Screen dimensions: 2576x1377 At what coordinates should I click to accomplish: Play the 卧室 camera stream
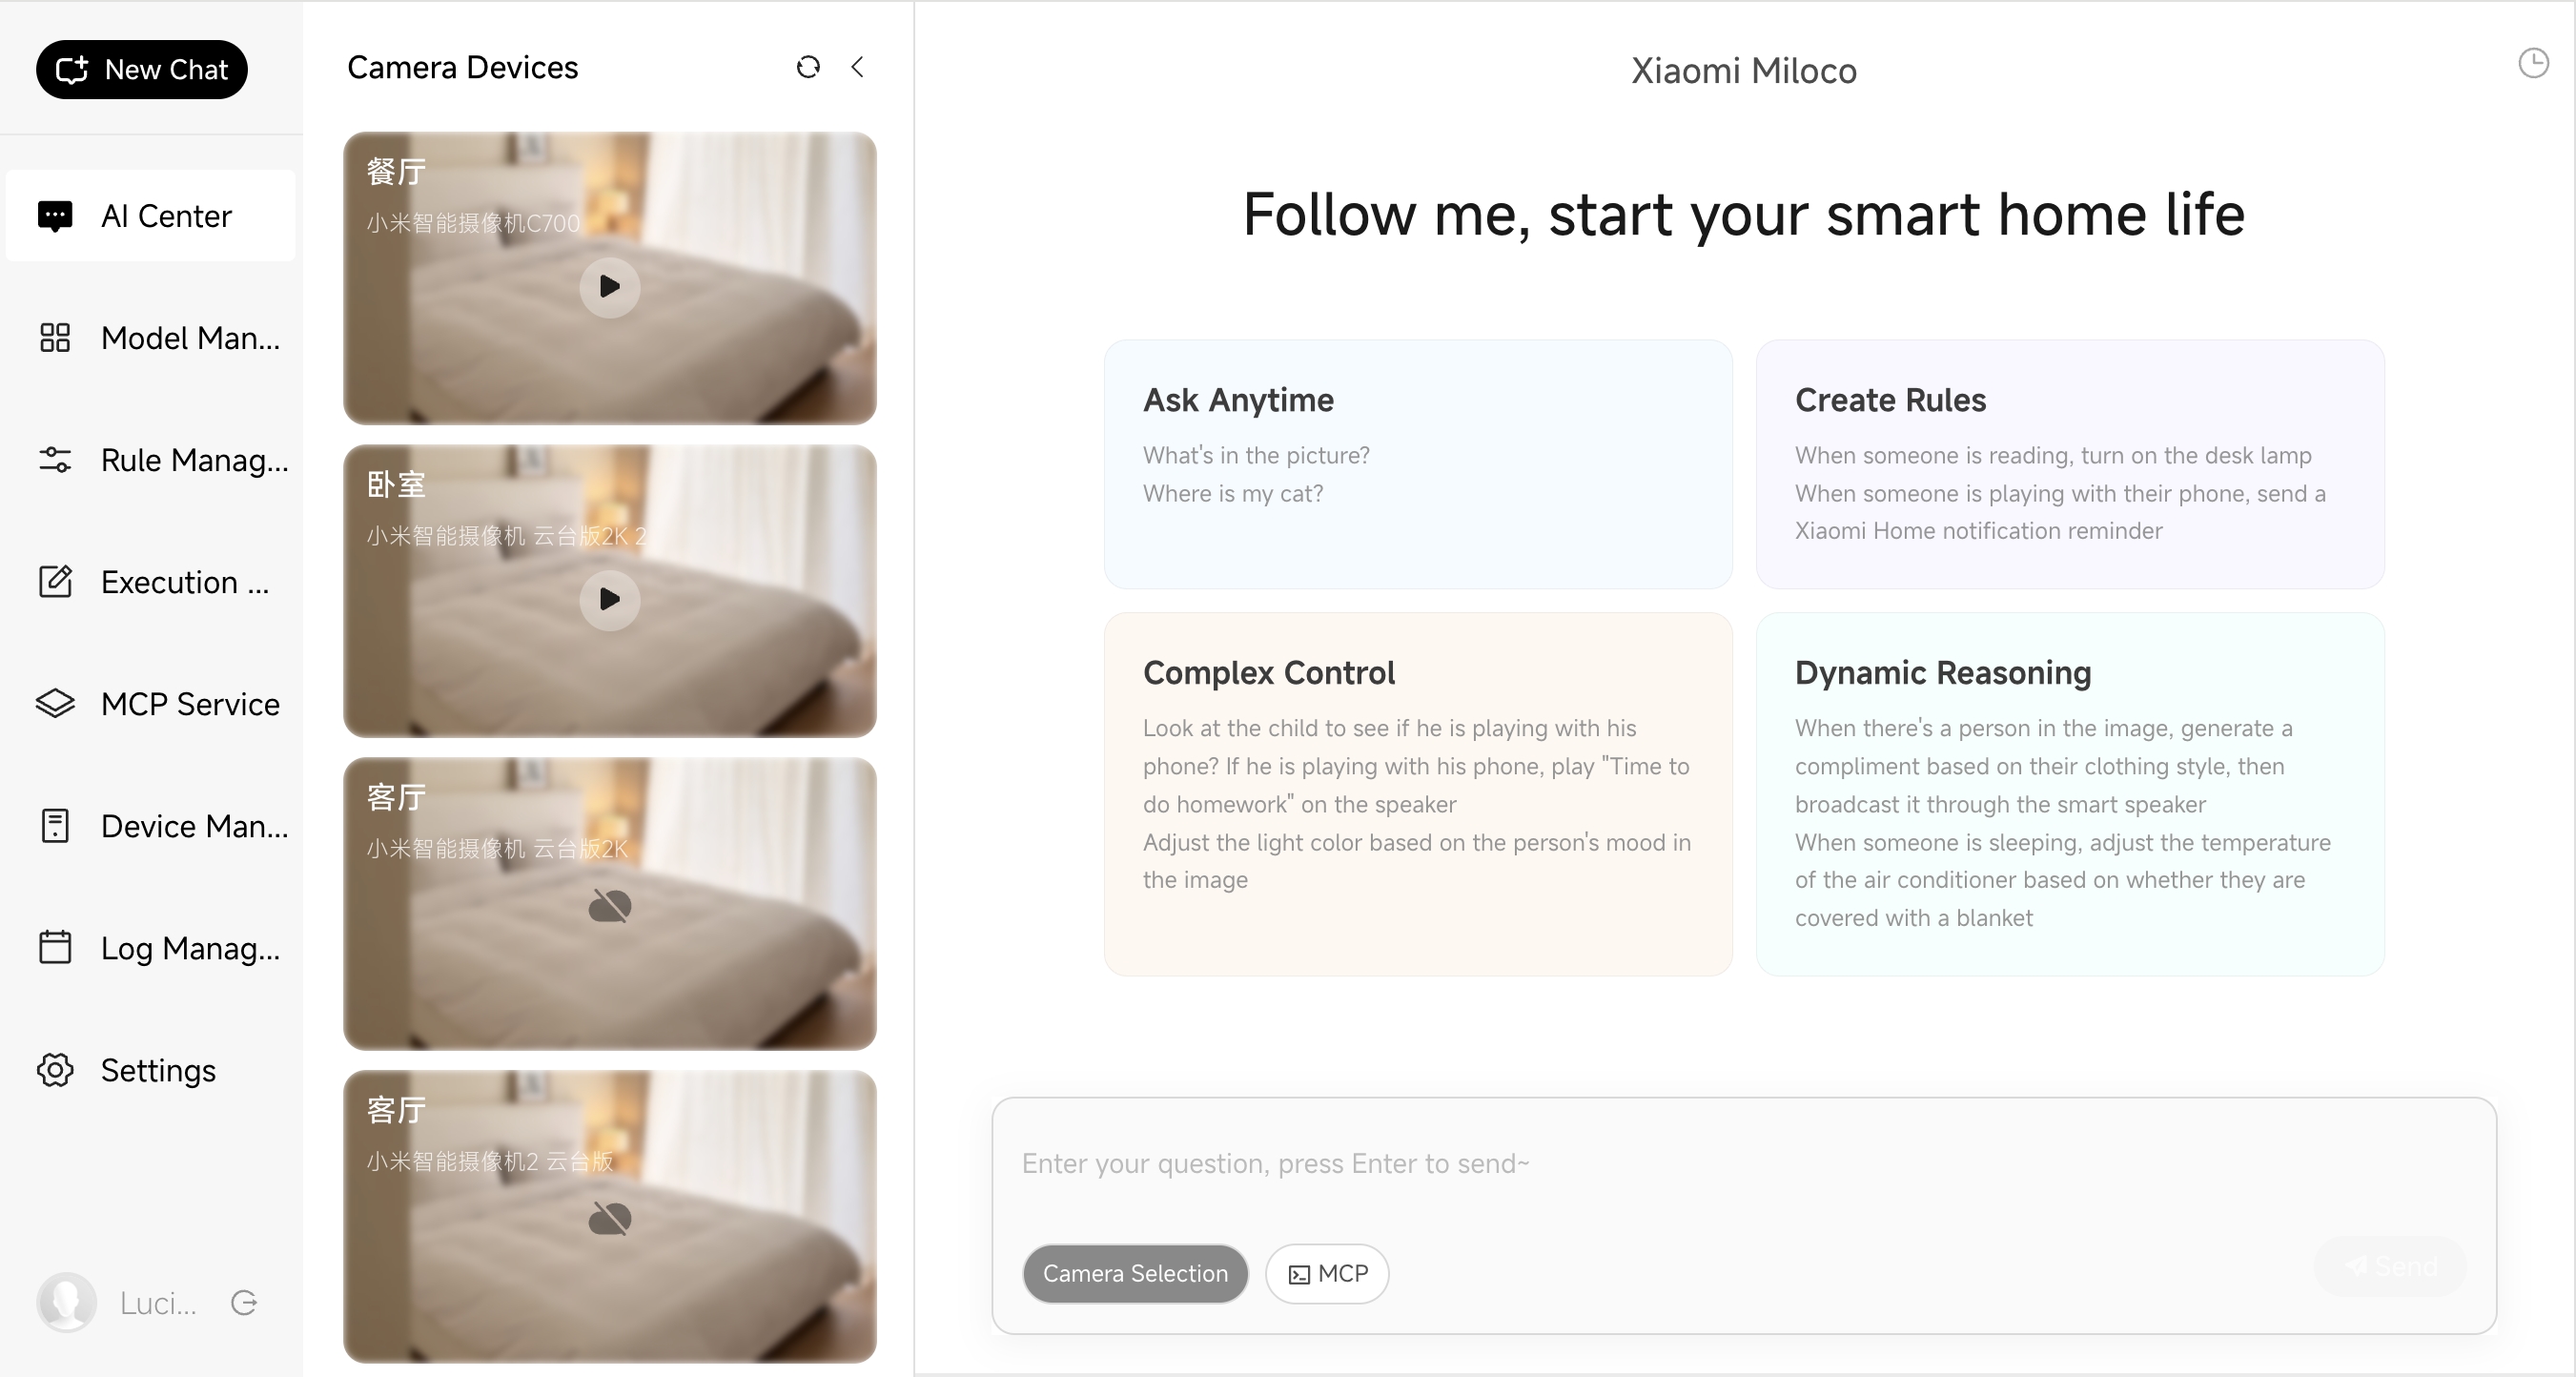coord(609,599)
